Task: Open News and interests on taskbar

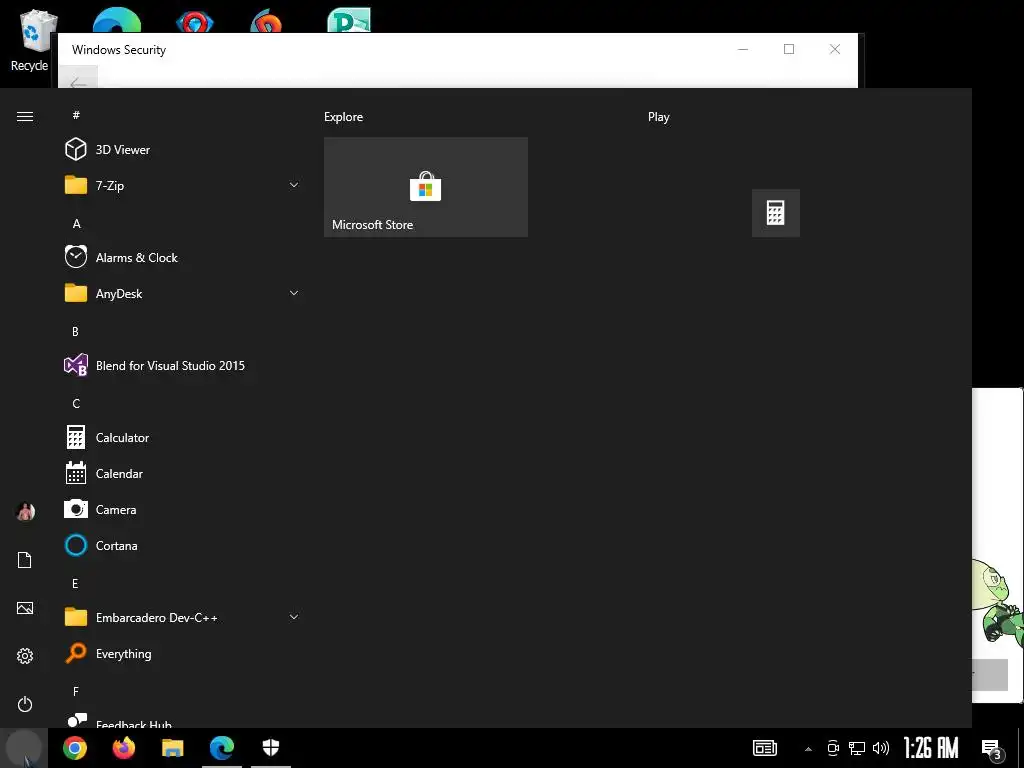Action: coord(765,748)
